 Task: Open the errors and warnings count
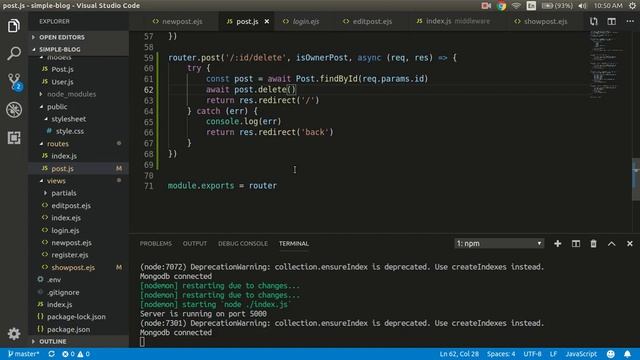(x=76, y=354)
